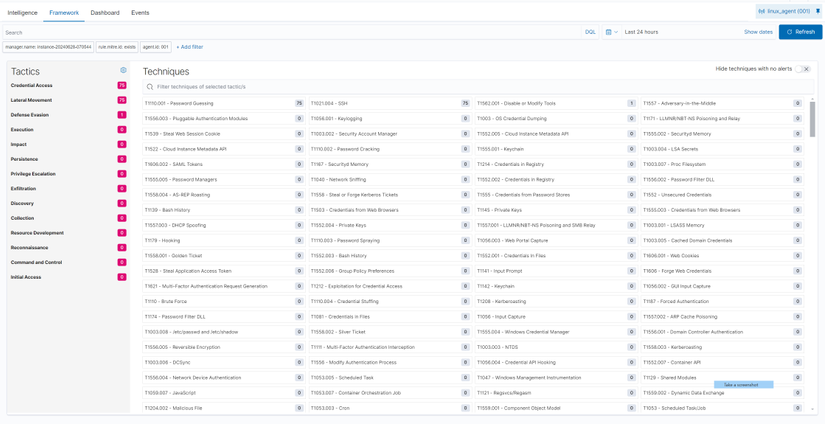The height and width of the screenshot is (424, 825).
Task: Click the DQL query language button
Action: [x=590, y=32]
